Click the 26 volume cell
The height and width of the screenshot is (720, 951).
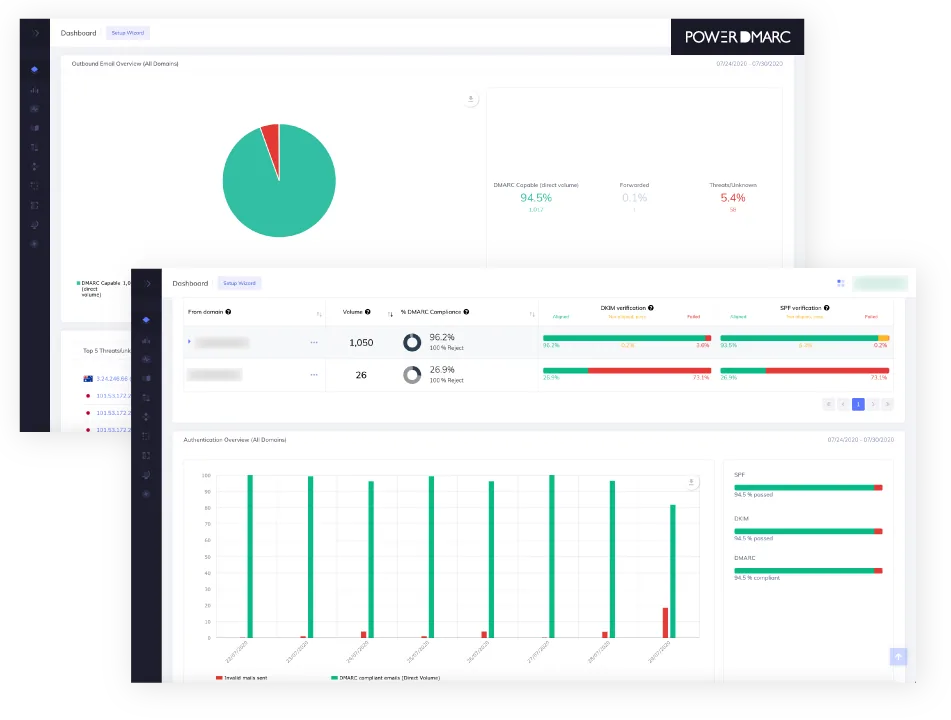(x=361, y=375)
